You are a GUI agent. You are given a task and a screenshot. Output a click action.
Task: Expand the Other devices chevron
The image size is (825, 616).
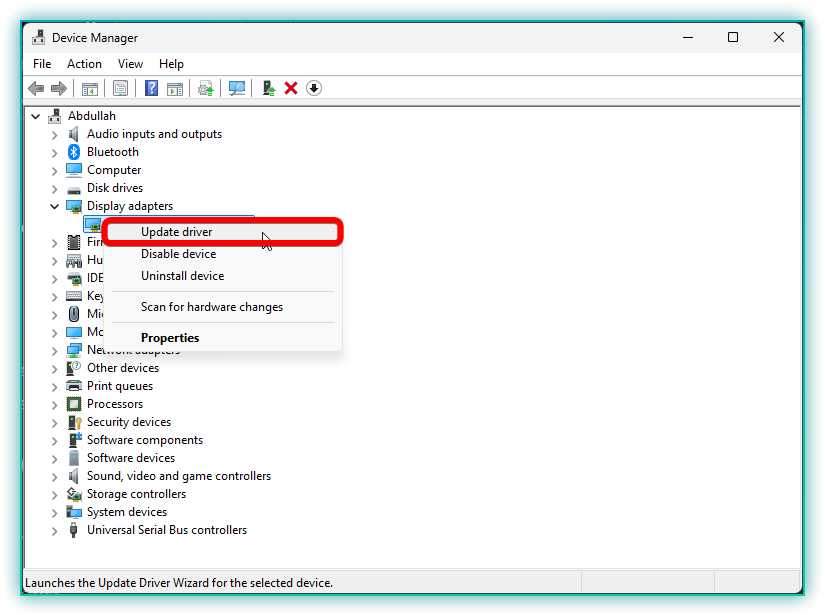click(54, 369)
